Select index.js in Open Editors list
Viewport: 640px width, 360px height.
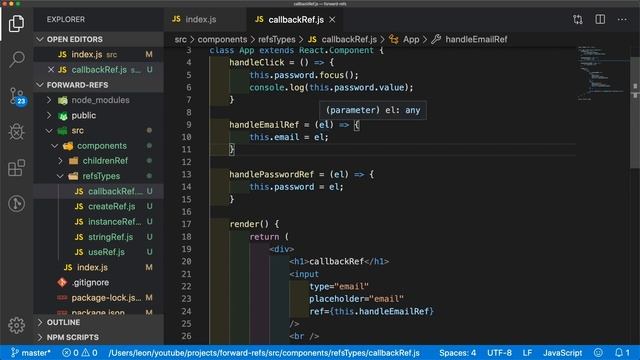click(x=98, y=54)
